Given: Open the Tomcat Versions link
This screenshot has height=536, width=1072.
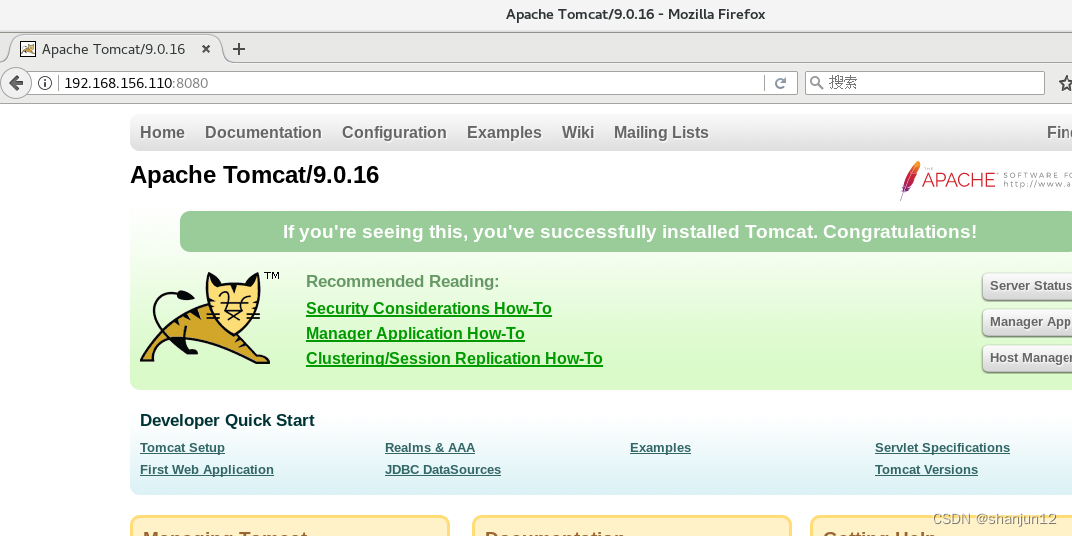Looking at the screenshot, I should point(926,470).
